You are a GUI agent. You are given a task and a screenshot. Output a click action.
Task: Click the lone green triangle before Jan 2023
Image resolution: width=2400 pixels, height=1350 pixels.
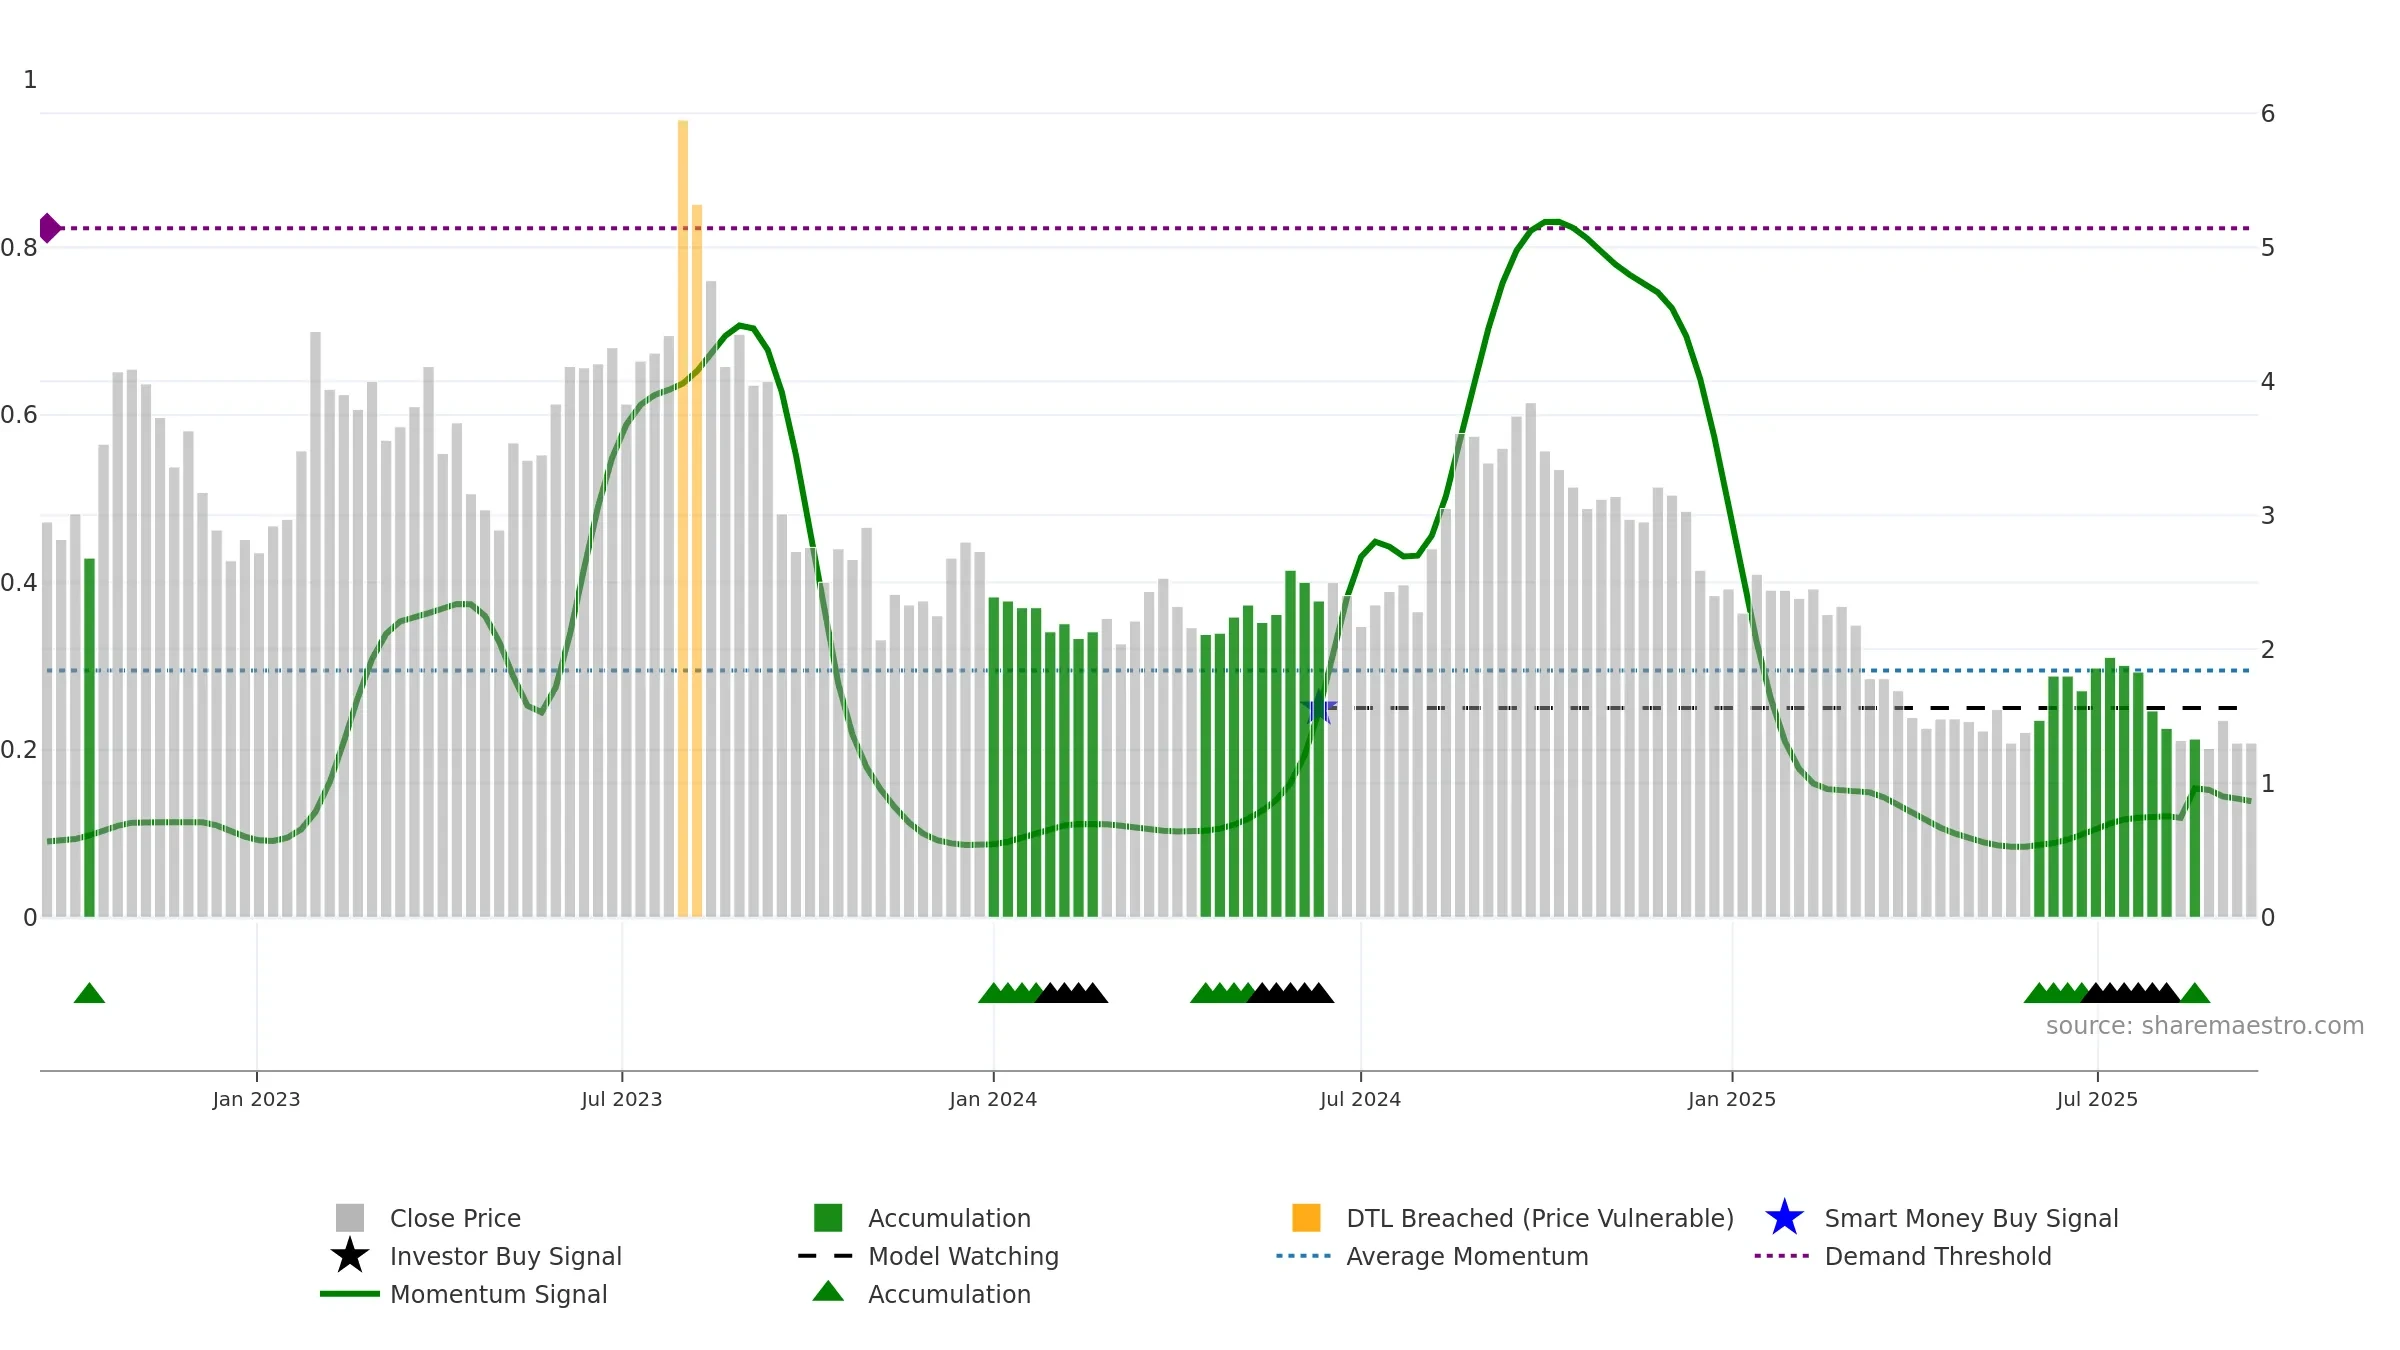pos(89,993)
